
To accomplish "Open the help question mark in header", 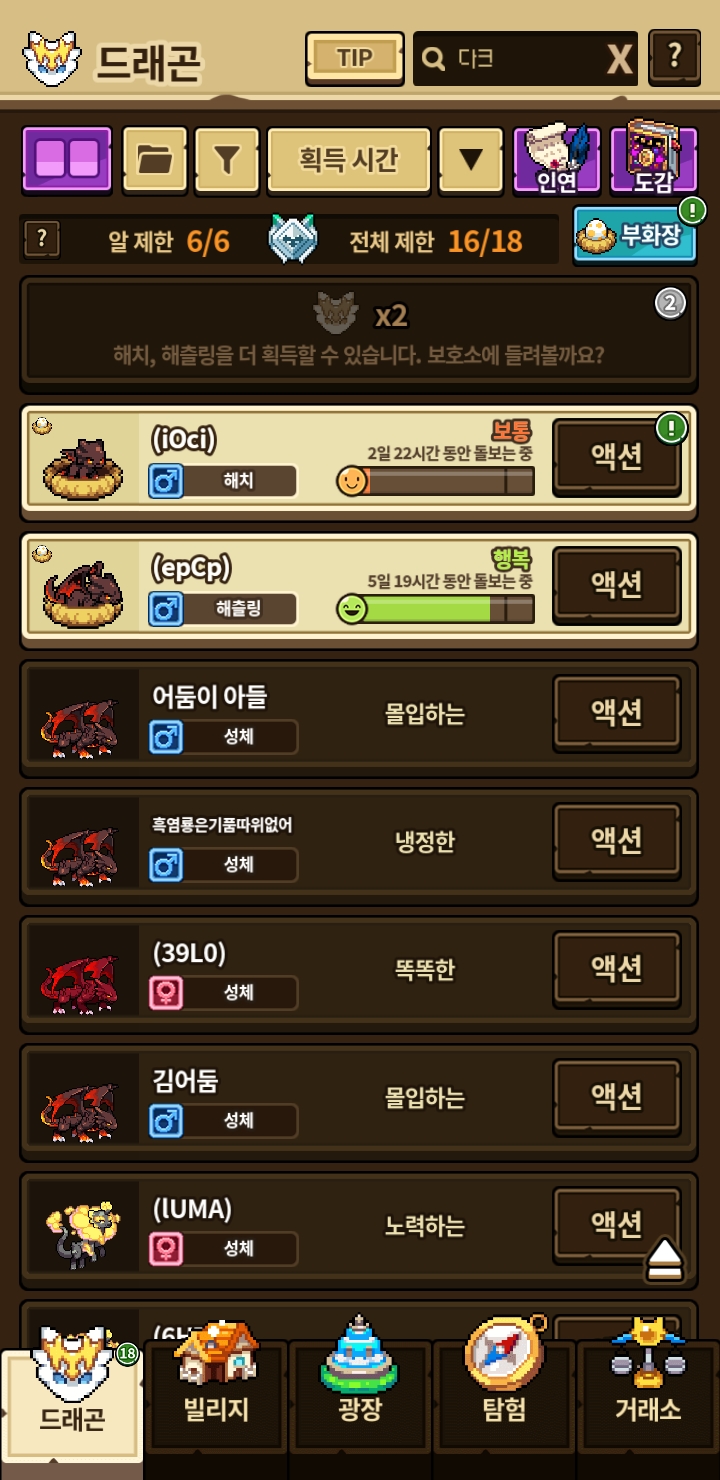I will [674, 57].
